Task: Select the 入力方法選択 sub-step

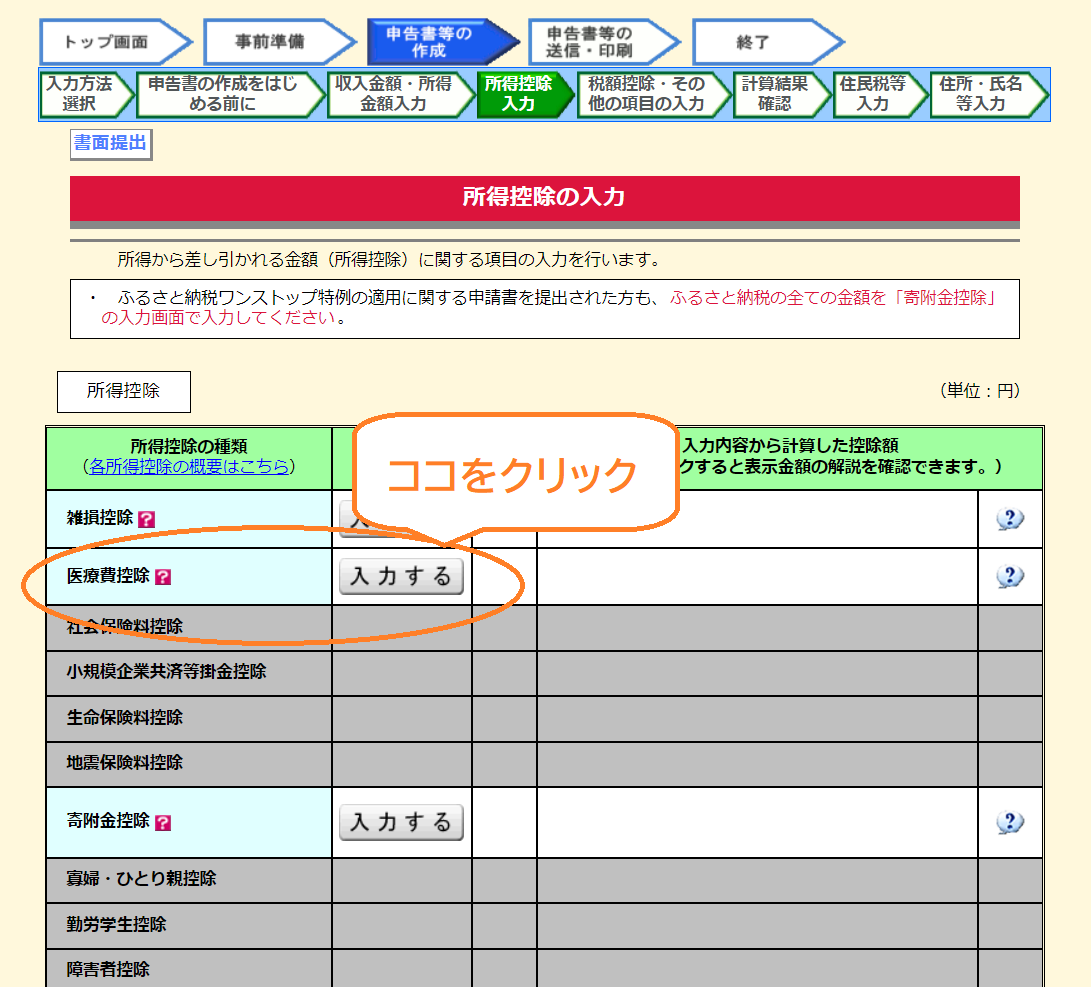Action: click(x=81, y=94)
